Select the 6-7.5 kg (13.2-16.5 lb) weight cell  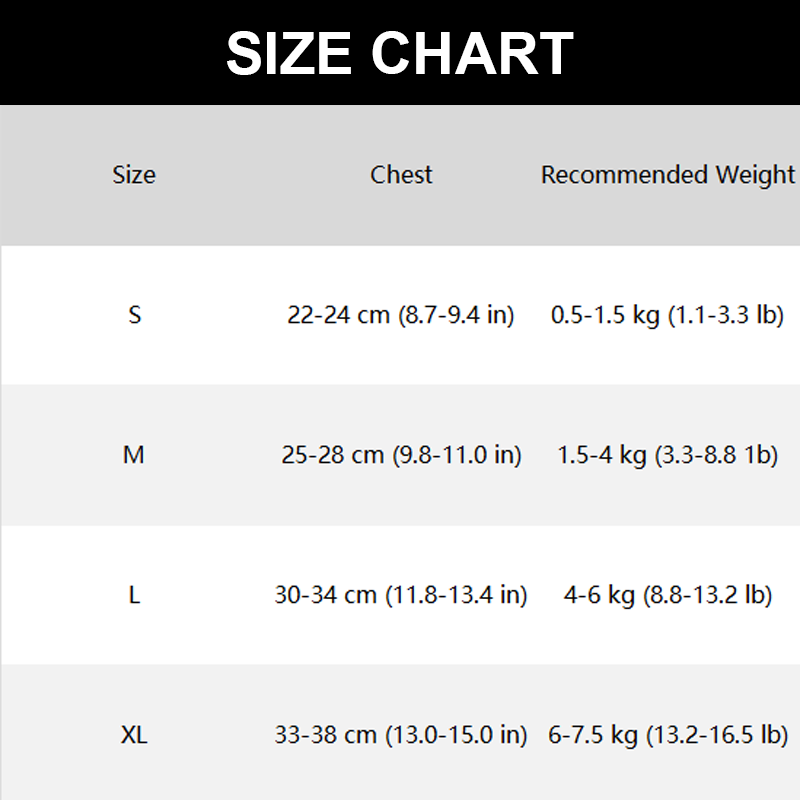(x=668, y=735)
